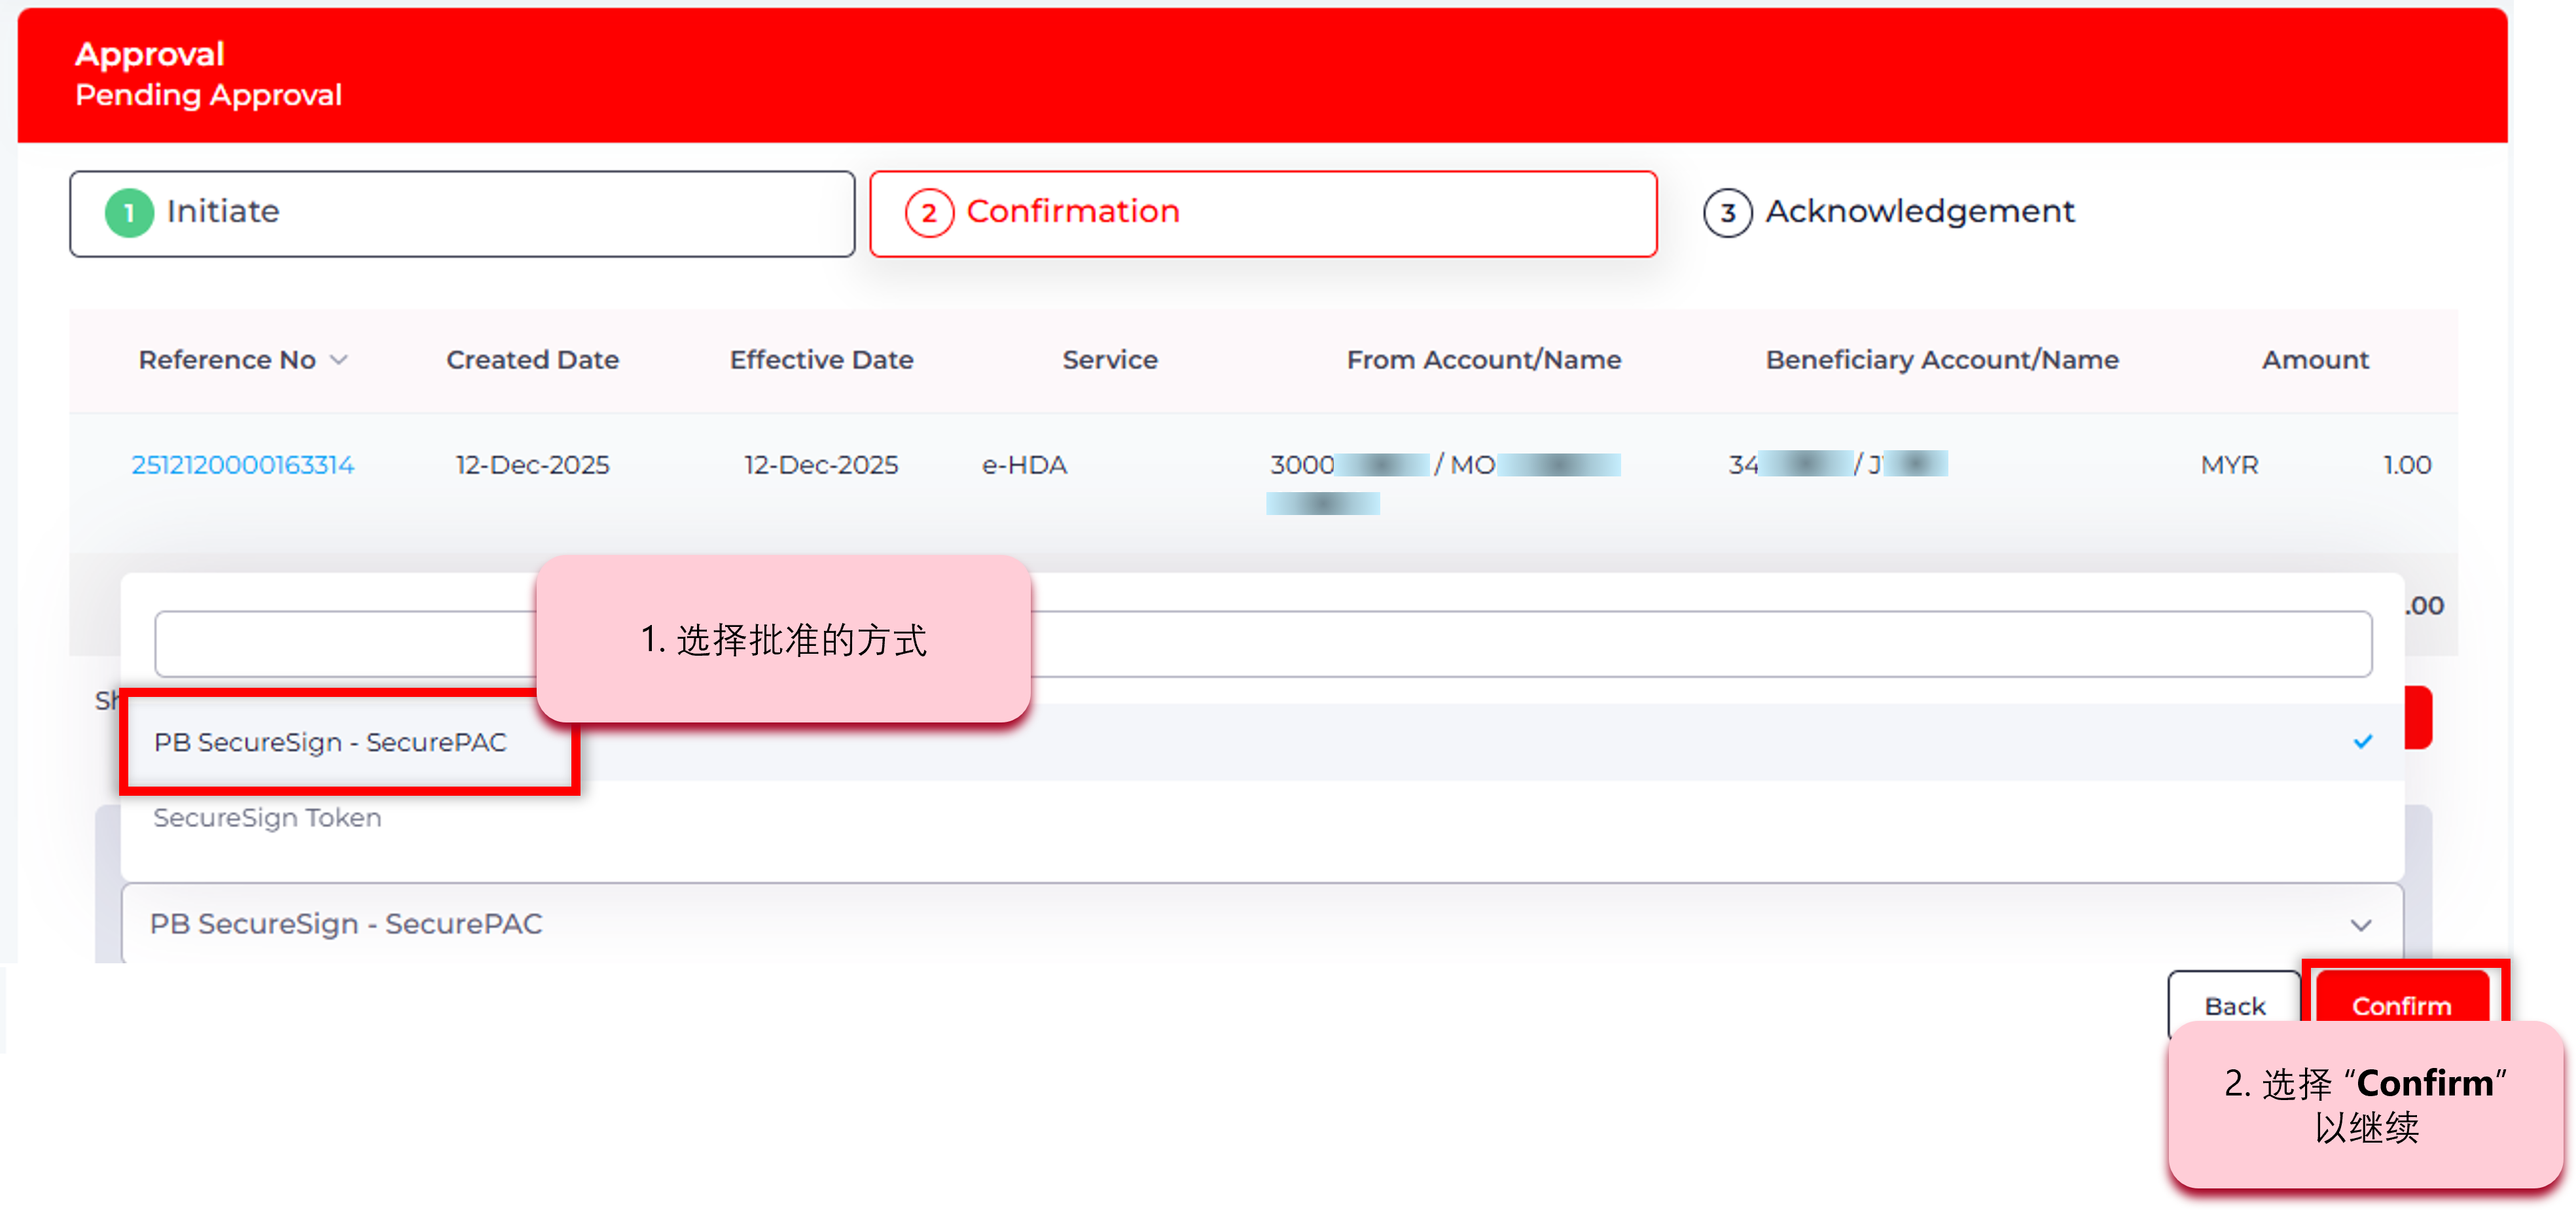Screen dimensions: 2576x1210
Task: Click From Account/Name column header
Action: click(x=1483, y=360)
